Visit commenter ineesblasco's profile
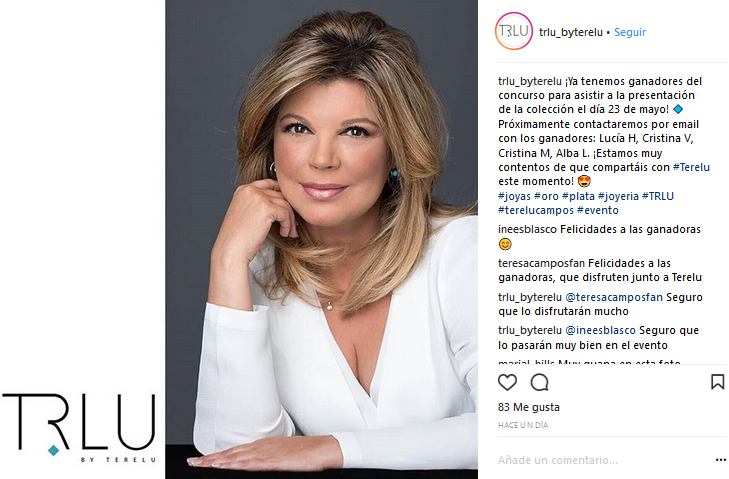Screen dimensions: 729x479 [x=527, y=229]
